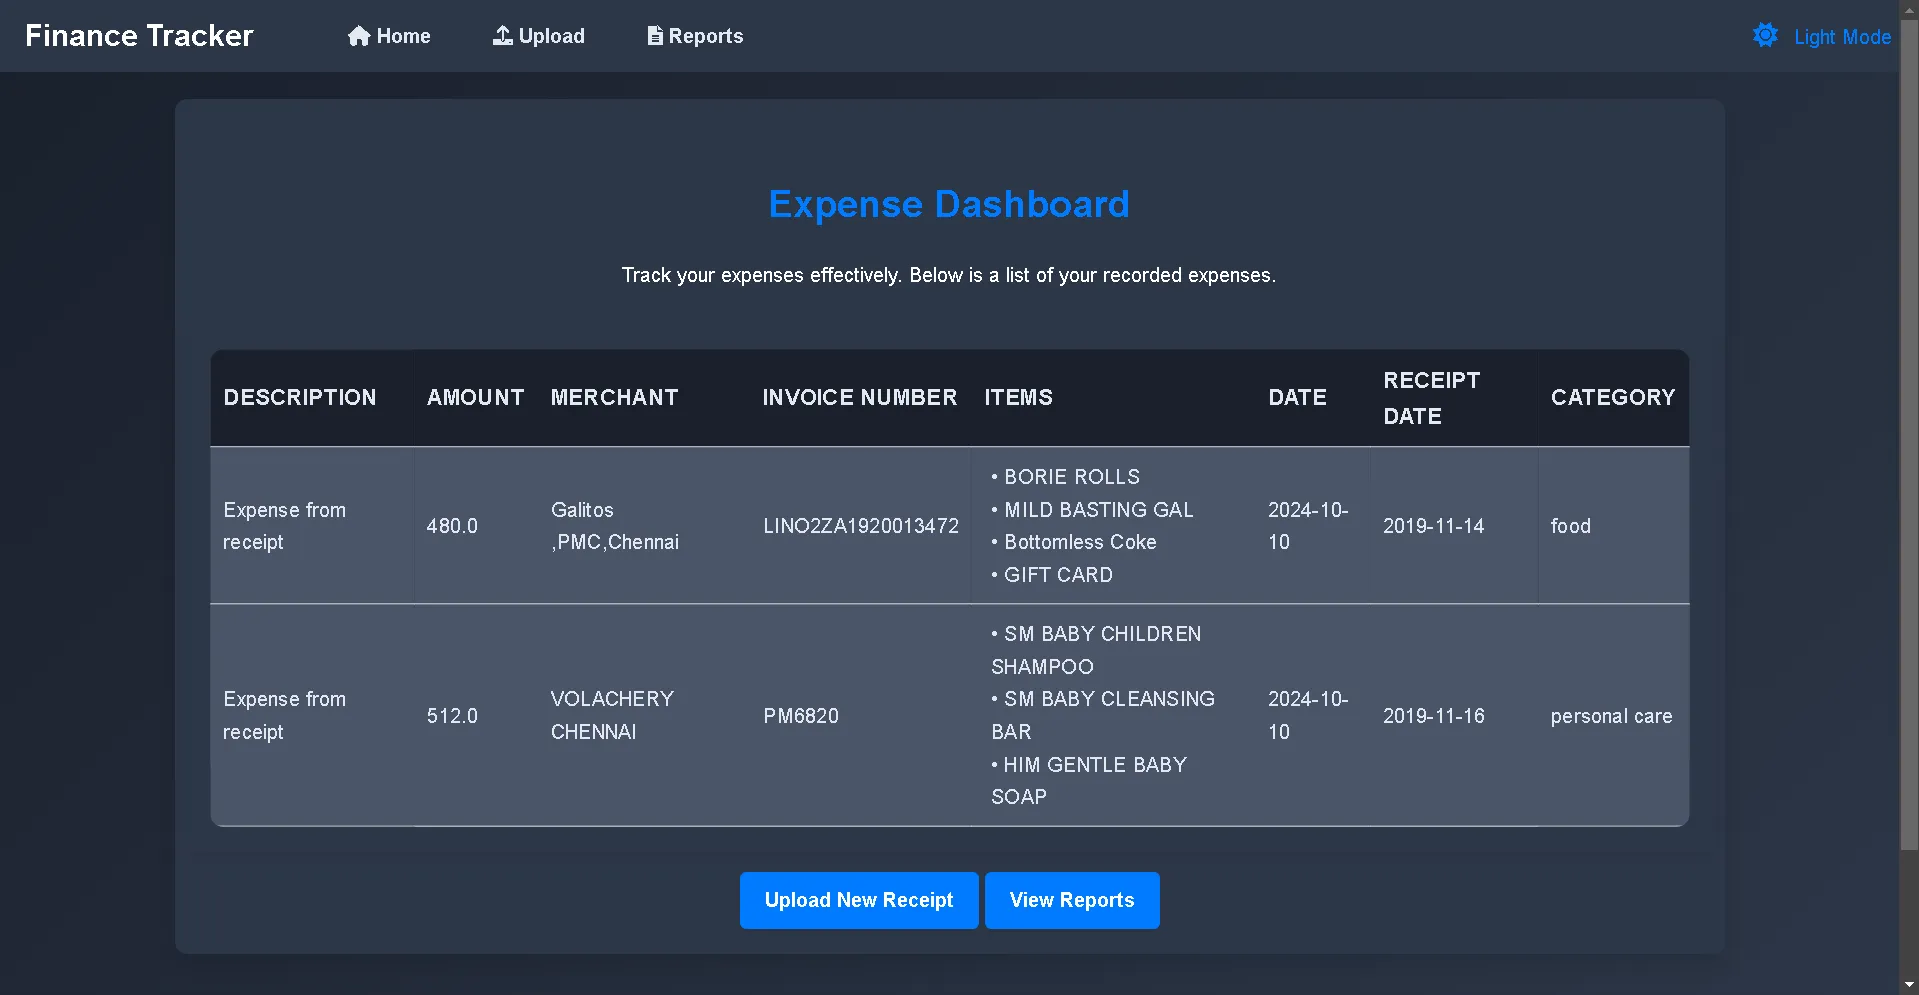The image size is (1919, 995).
Task: Click the sun icon for light mode
Action: point(1766,36)
